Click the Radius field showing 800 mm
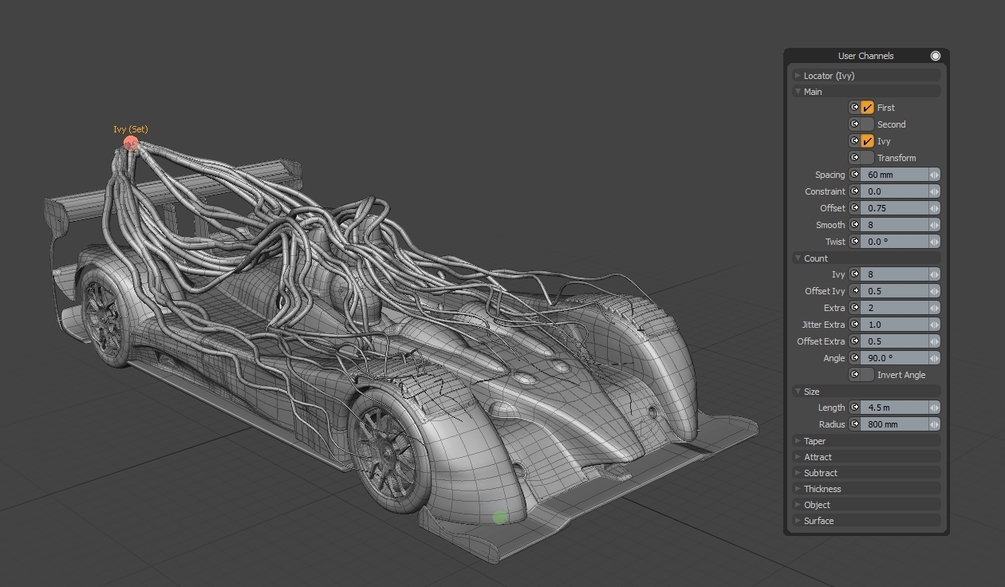Image resolution: width=1005 pixels, height=587 pixels. pos(894,424)
